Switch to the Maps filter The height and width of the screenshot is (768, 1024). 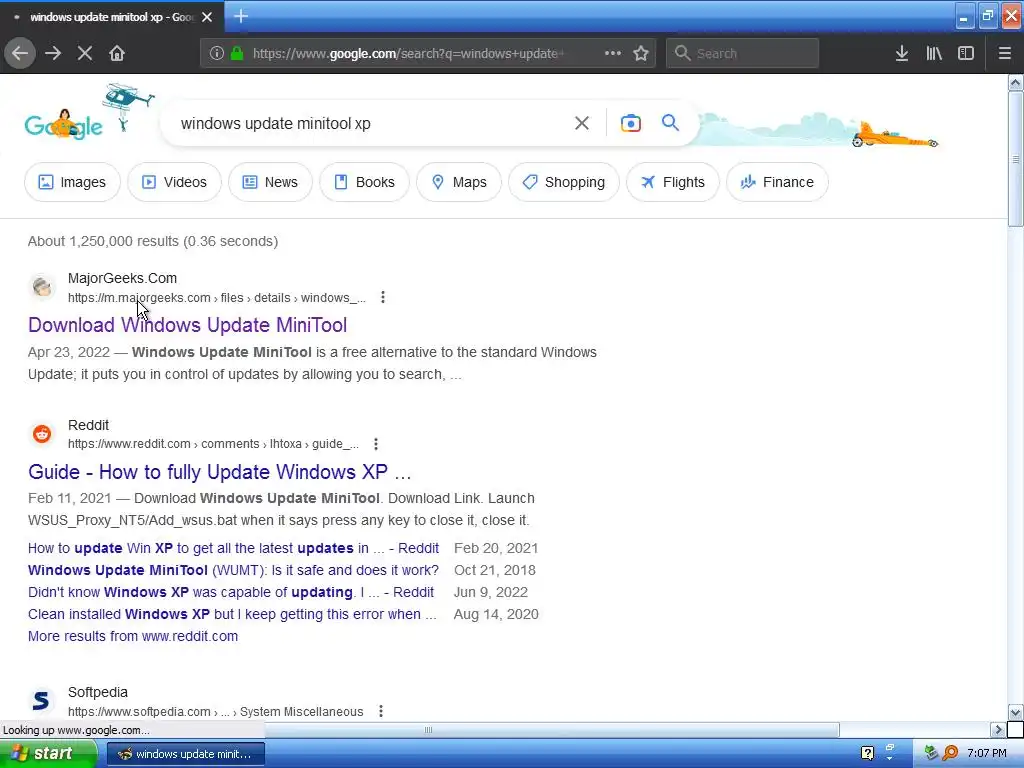click(459, 182)
